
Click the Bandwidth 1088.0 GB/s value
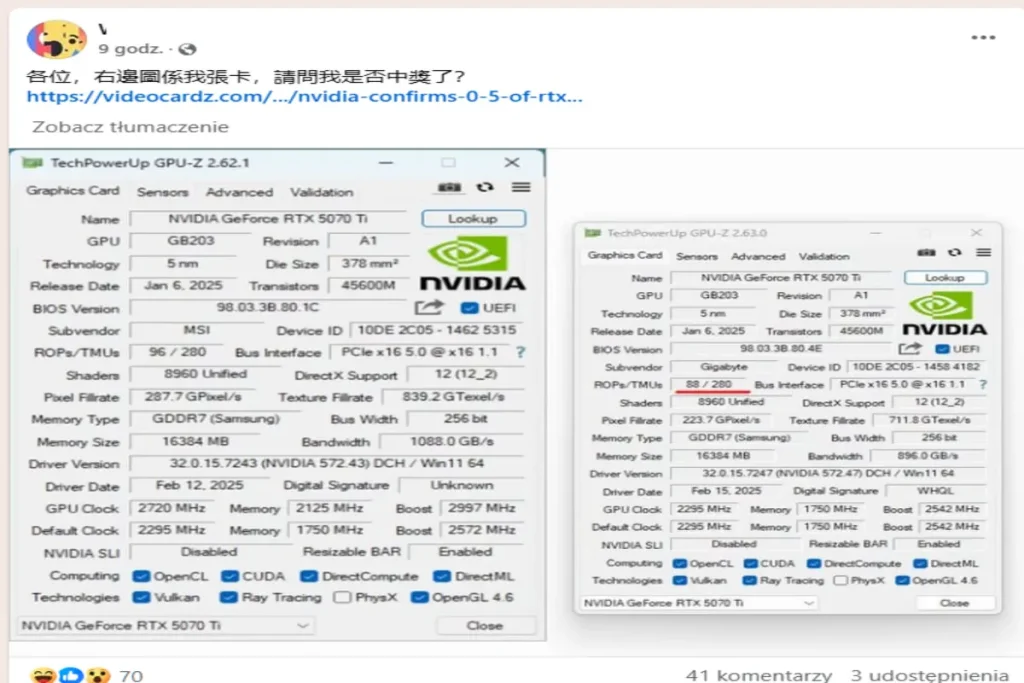click(452, 441)
